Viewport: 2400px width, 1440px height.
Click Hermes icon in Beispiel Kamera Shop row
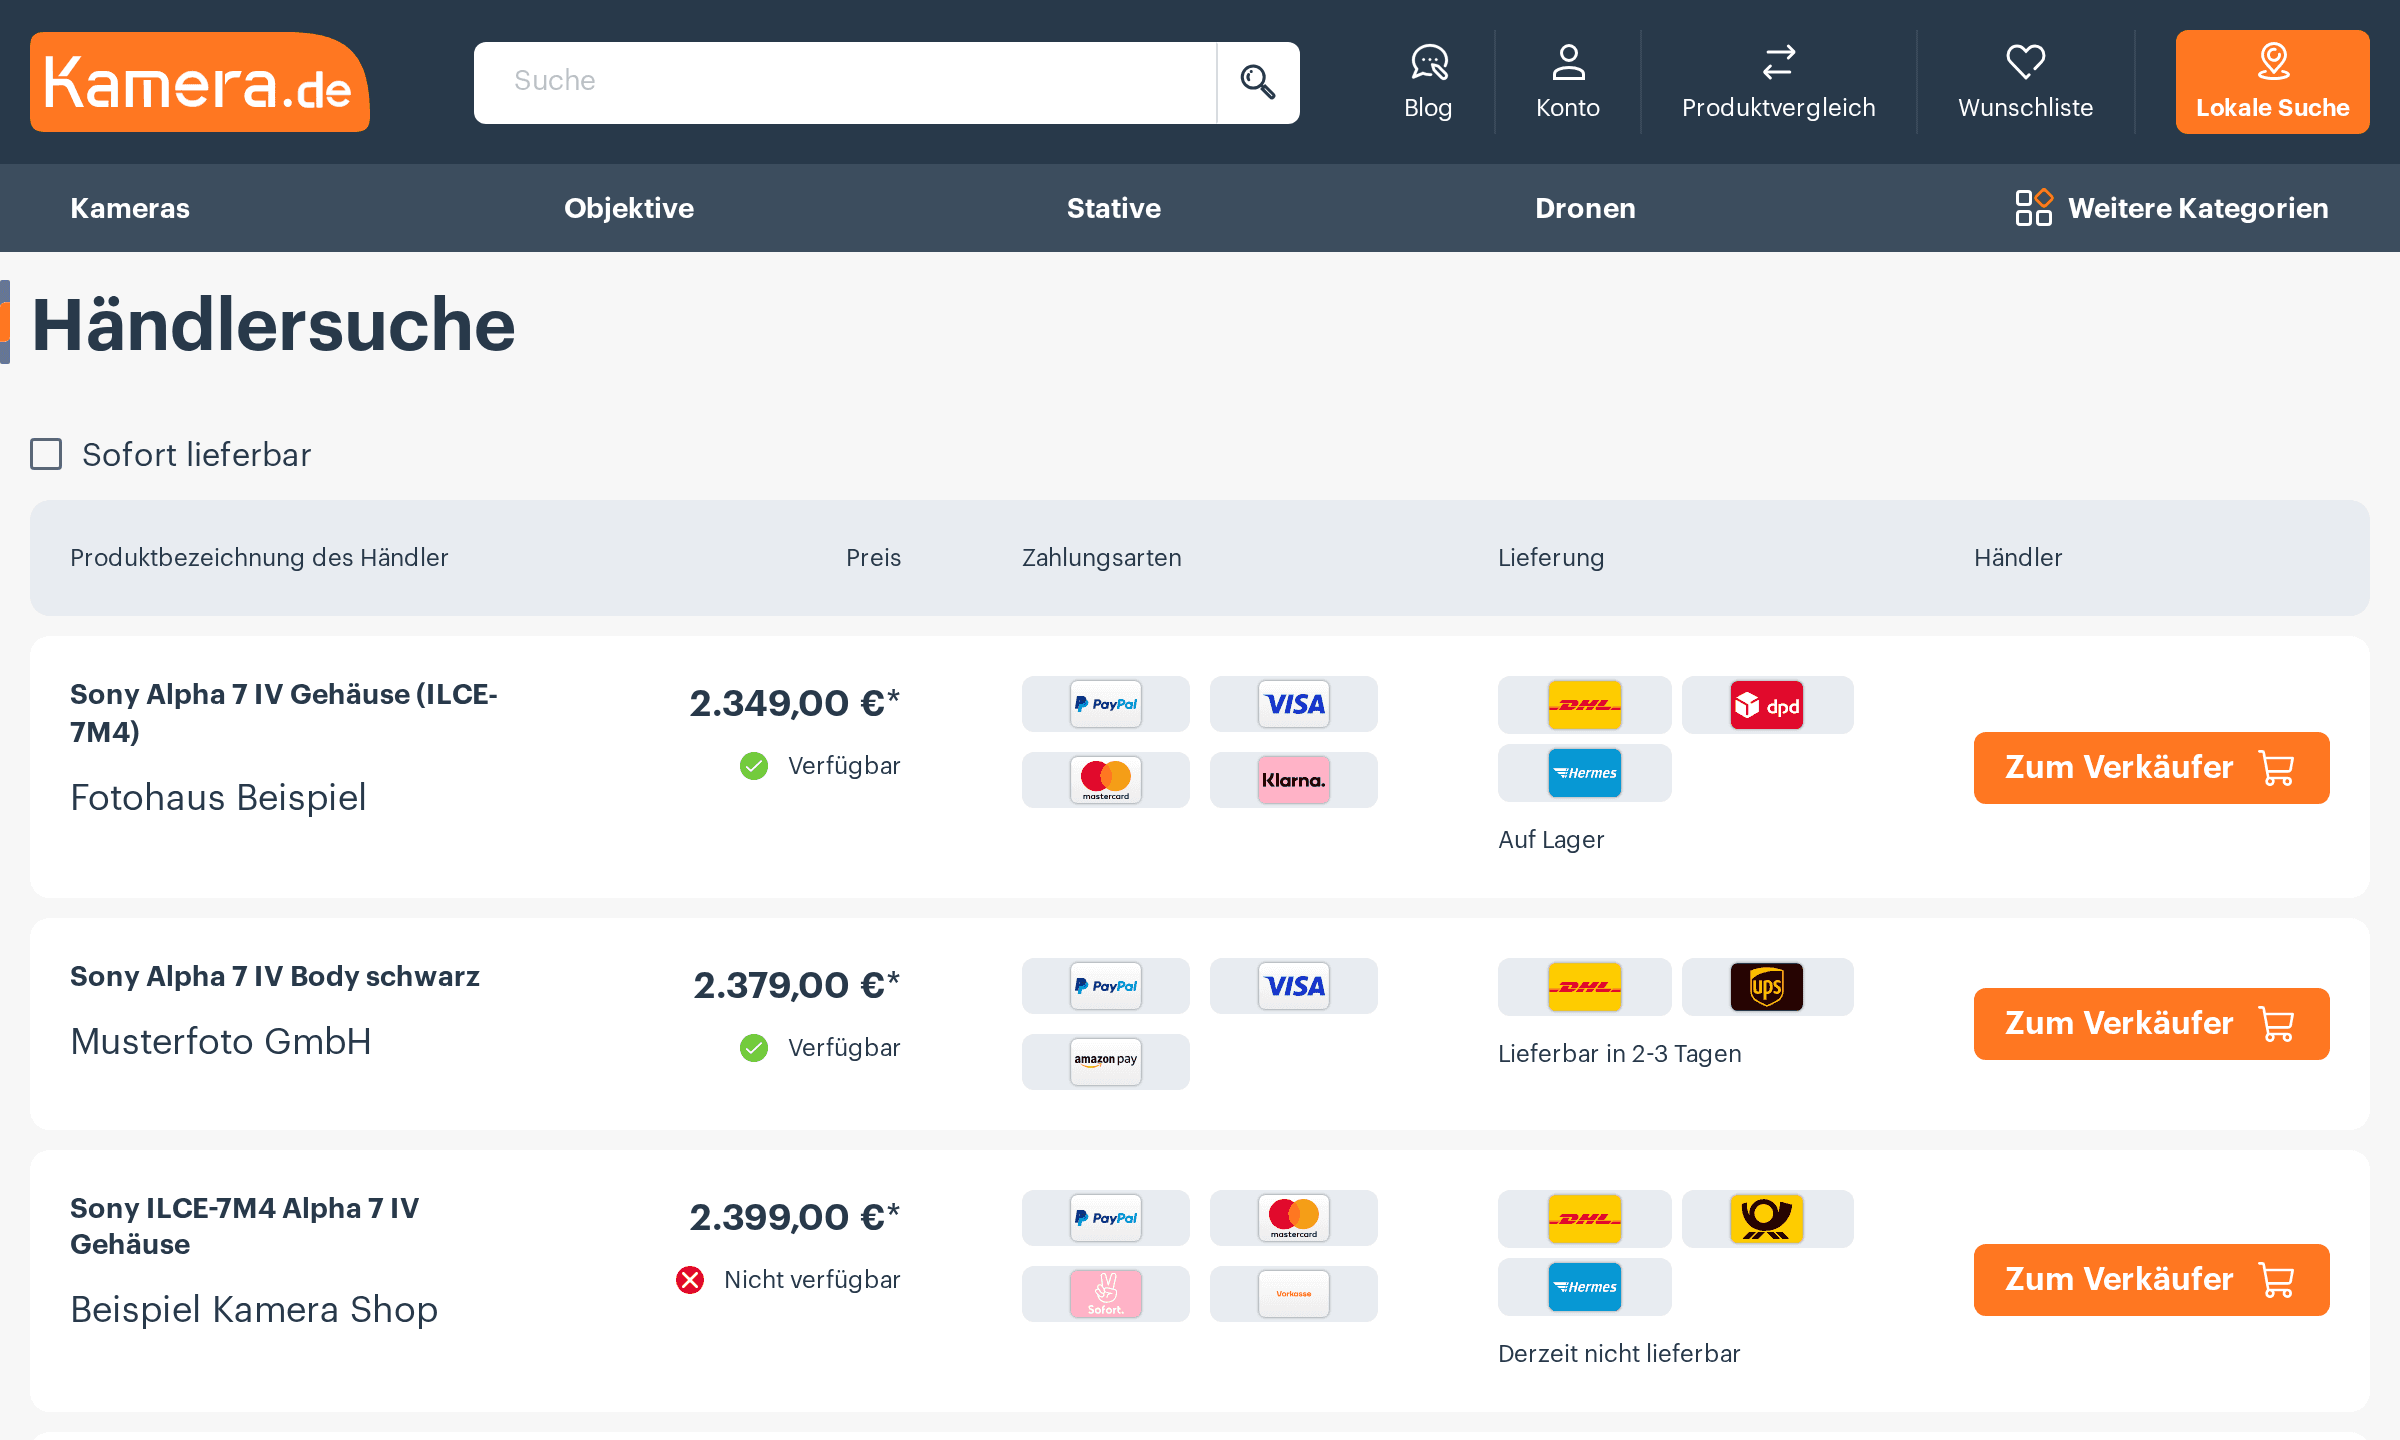pos(1585,1287)
